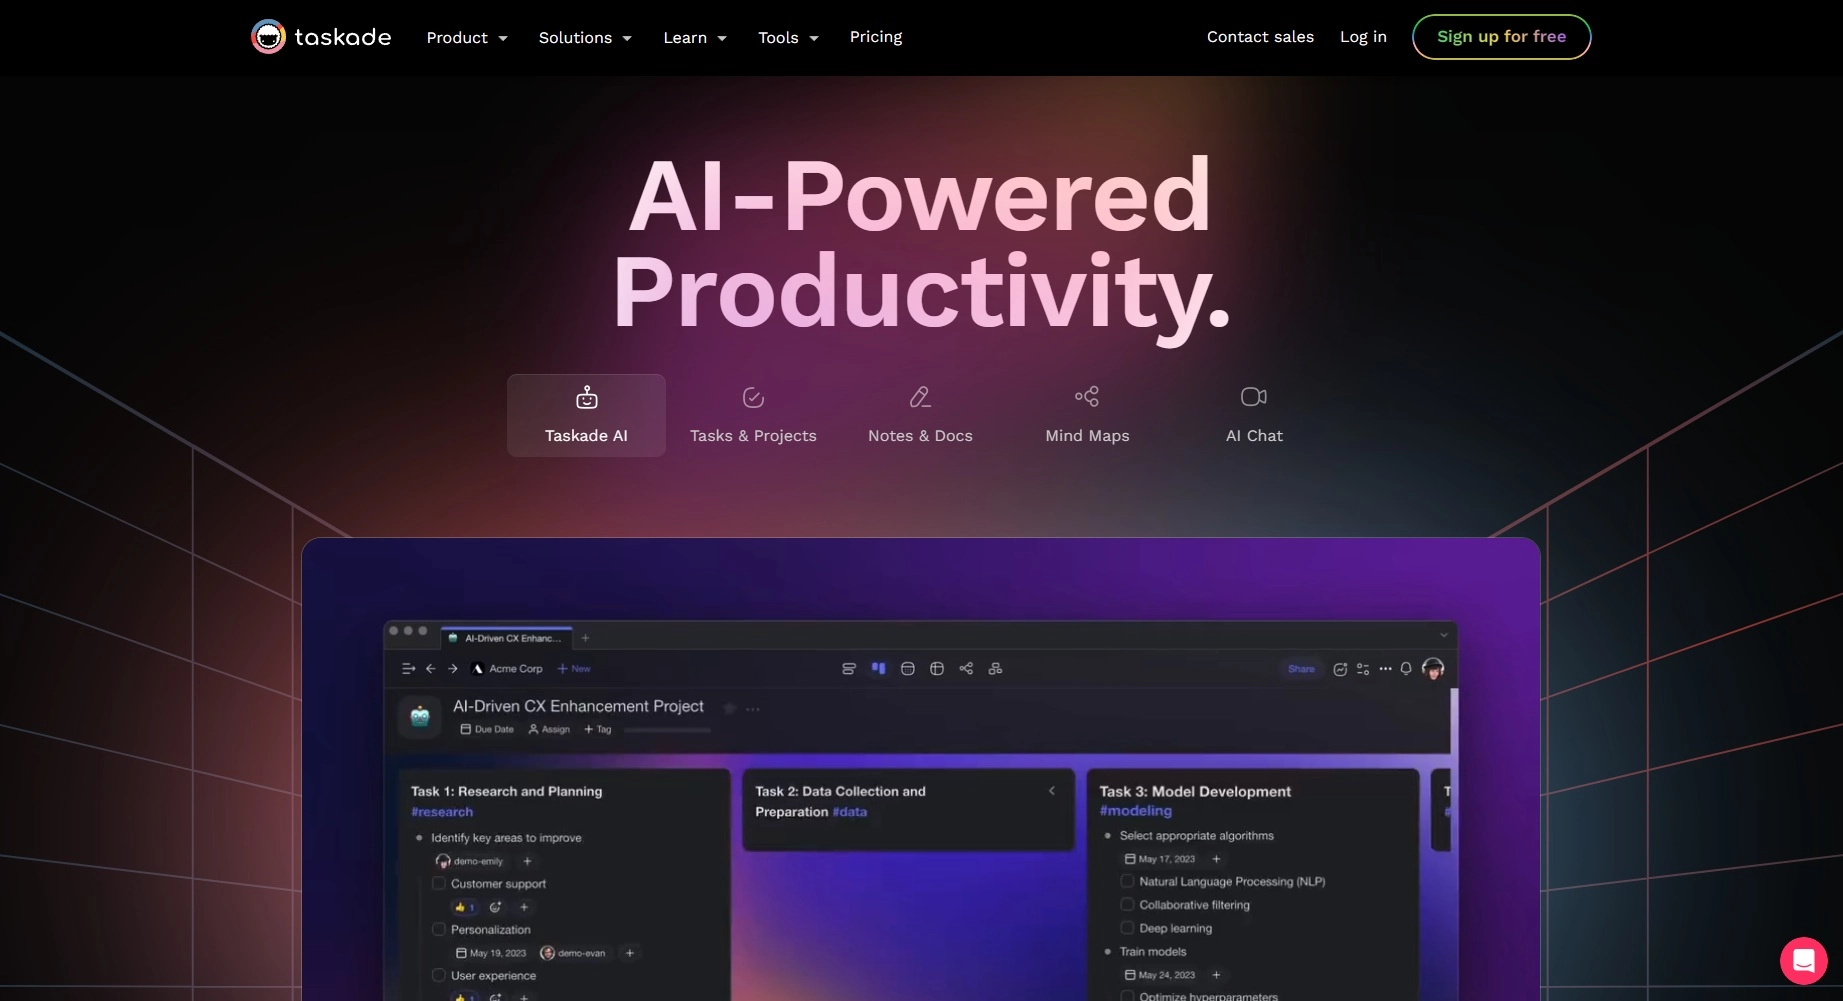This screenshot has height=1001, width=1843.
Task: Expand the Tools dropdown menu
Action: click(x=788, y=38)
